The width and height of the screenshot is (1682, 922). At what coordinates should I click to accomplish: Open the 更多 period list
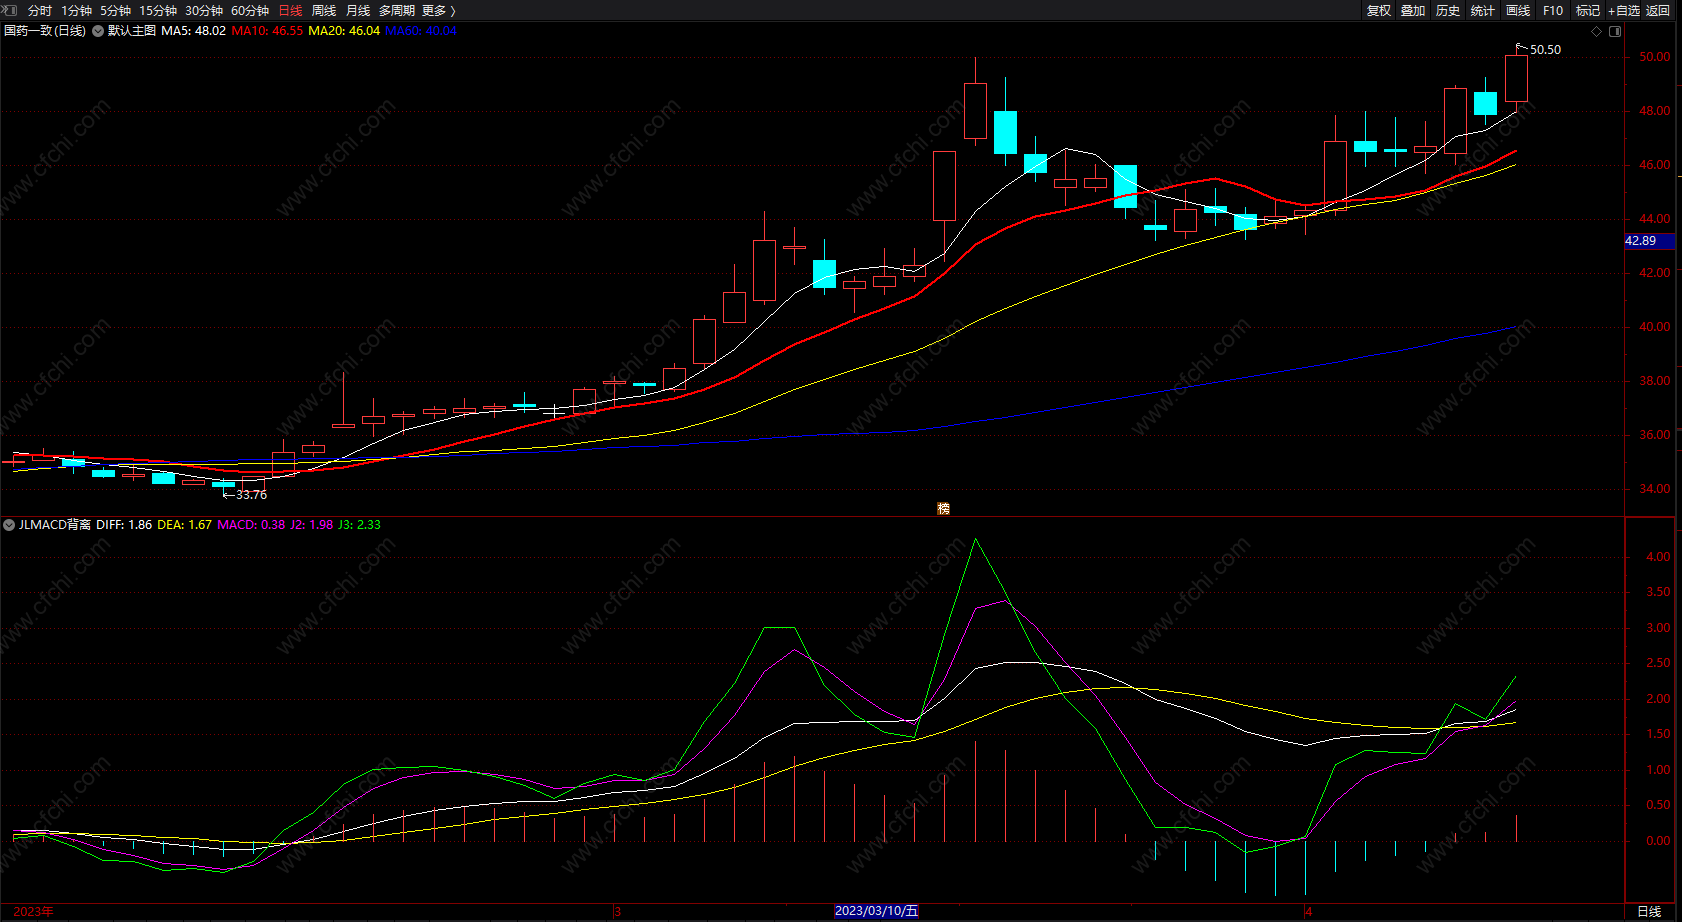coord(439,10)
